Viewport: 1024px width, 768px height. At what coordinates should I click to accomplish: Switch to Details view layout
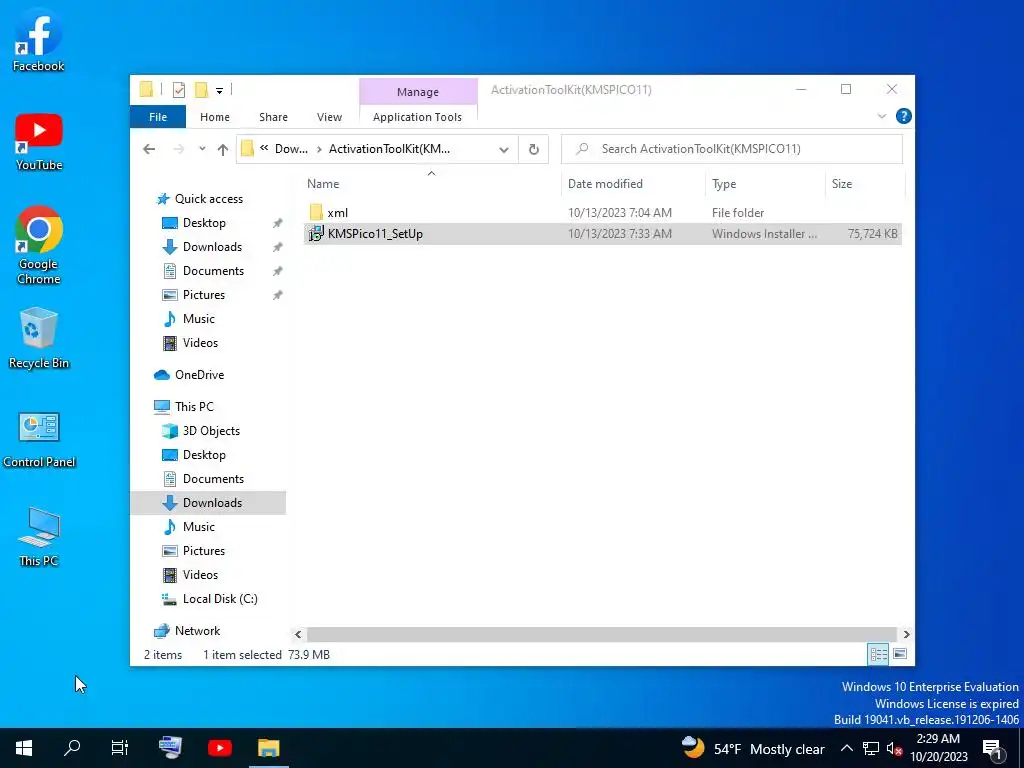(878, 654)
